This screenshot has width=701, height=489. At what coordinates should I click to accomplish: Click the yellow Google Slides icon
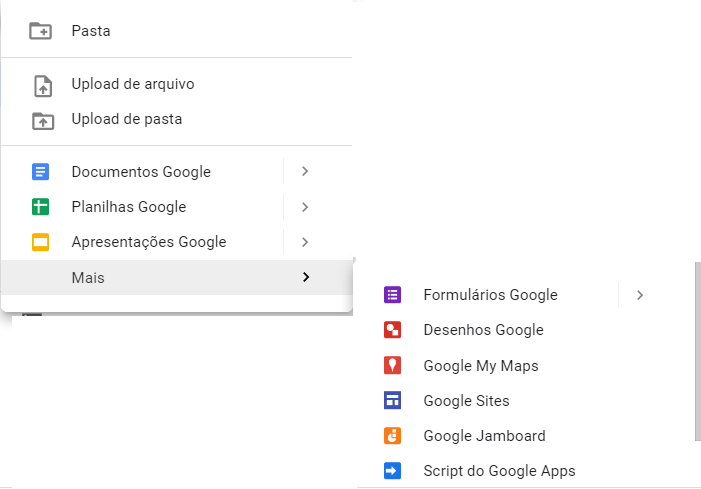point(40,242)
